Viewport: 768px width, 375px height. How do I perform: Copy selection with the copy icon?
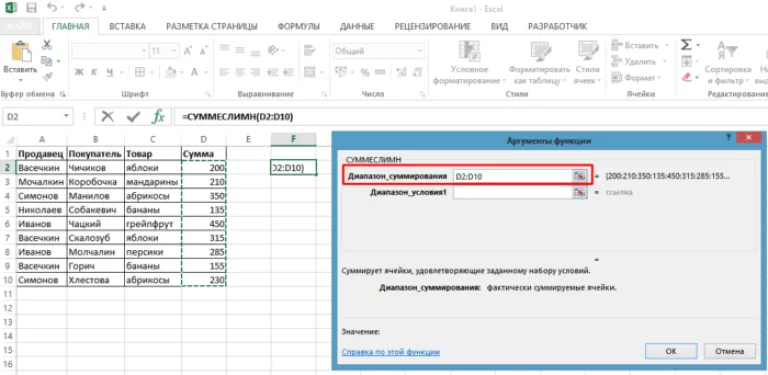click(x=47, y=61)
